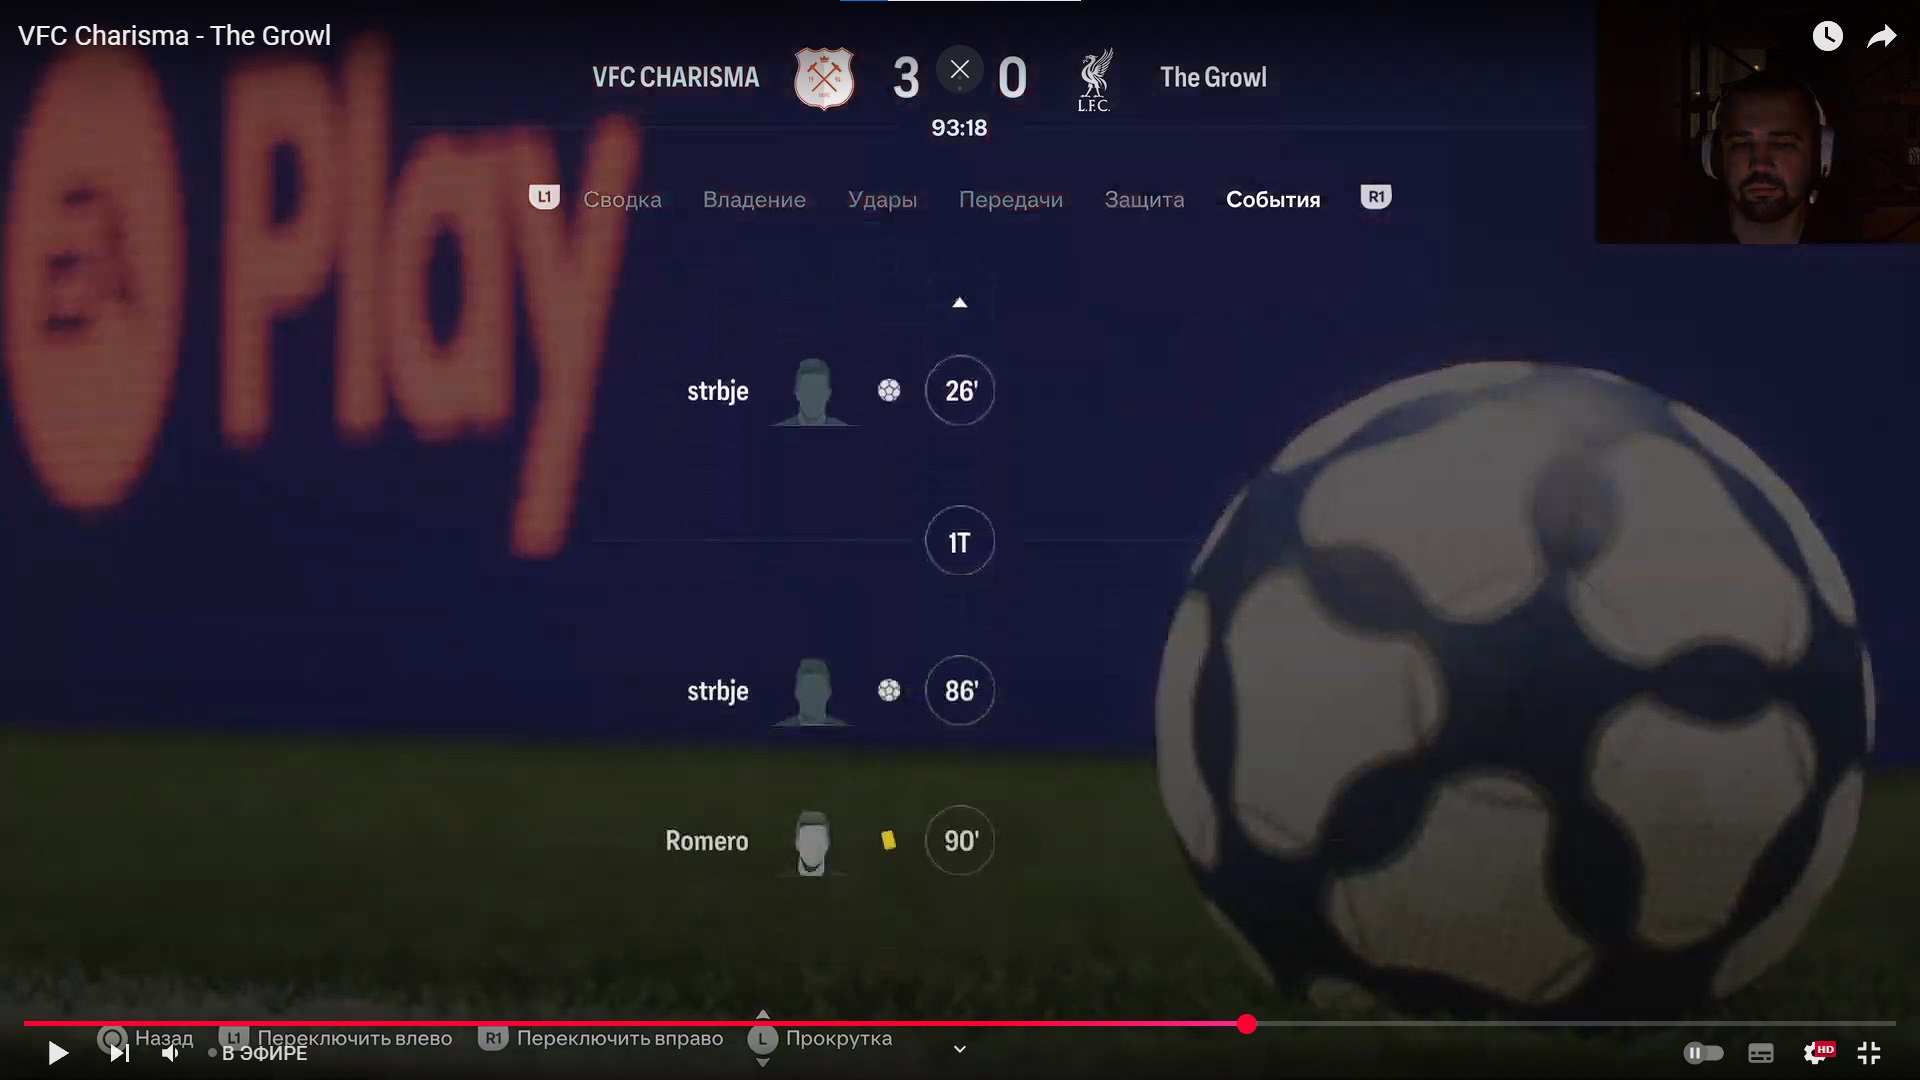
Task: Switch to the Передачи tab
Action: coord(1011,199)
